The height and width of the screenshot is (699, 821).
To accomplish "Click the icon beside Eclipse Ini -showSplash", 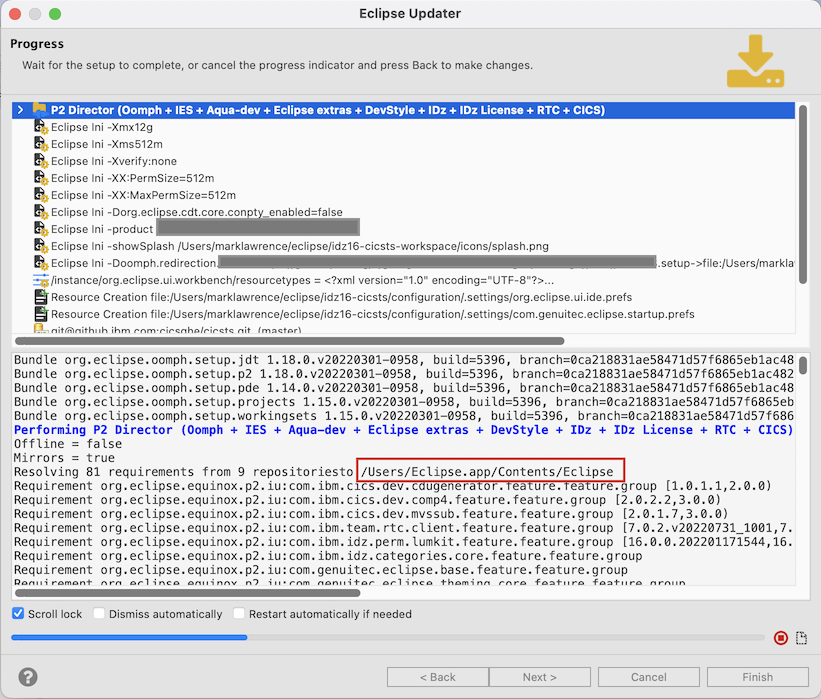I will (40, 246).
